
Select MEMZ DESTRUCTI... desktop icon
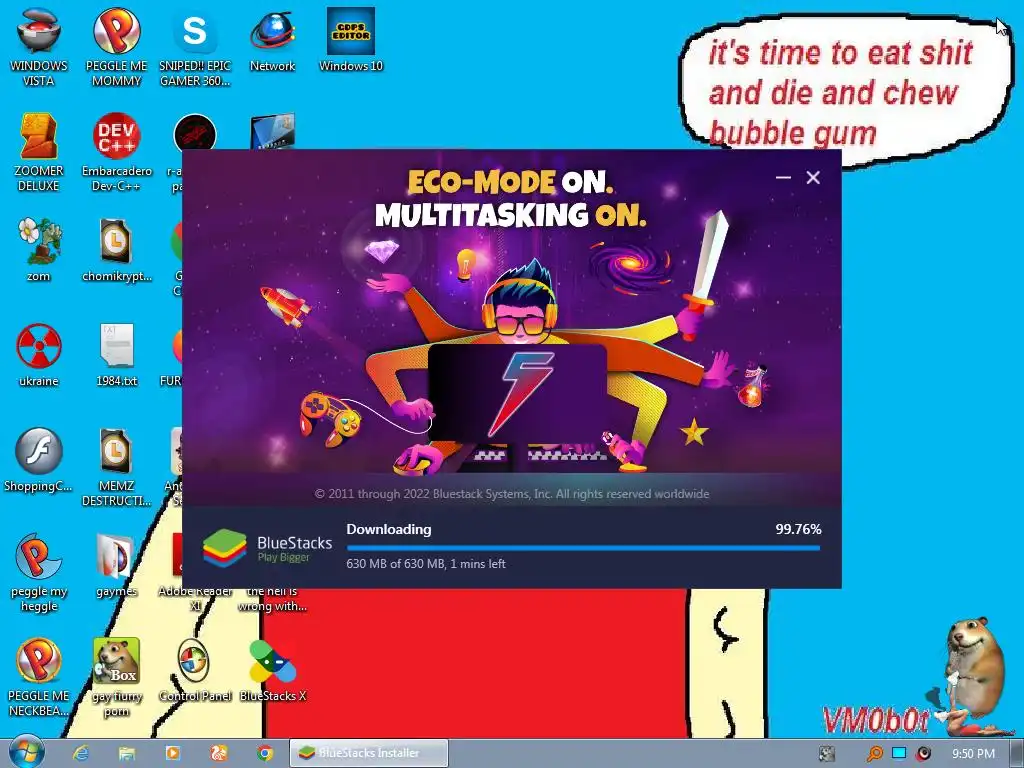116,466
